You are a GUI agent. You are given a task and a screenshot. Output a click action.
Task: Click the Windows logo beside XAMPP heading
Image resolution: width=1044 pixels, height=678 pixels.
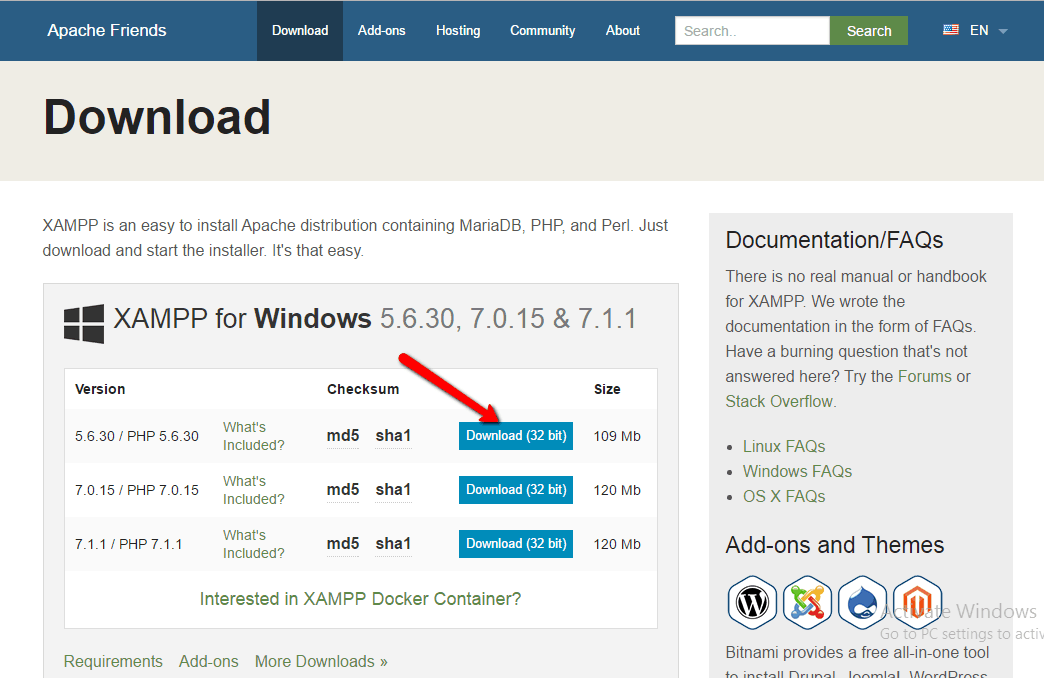(84, 324)
